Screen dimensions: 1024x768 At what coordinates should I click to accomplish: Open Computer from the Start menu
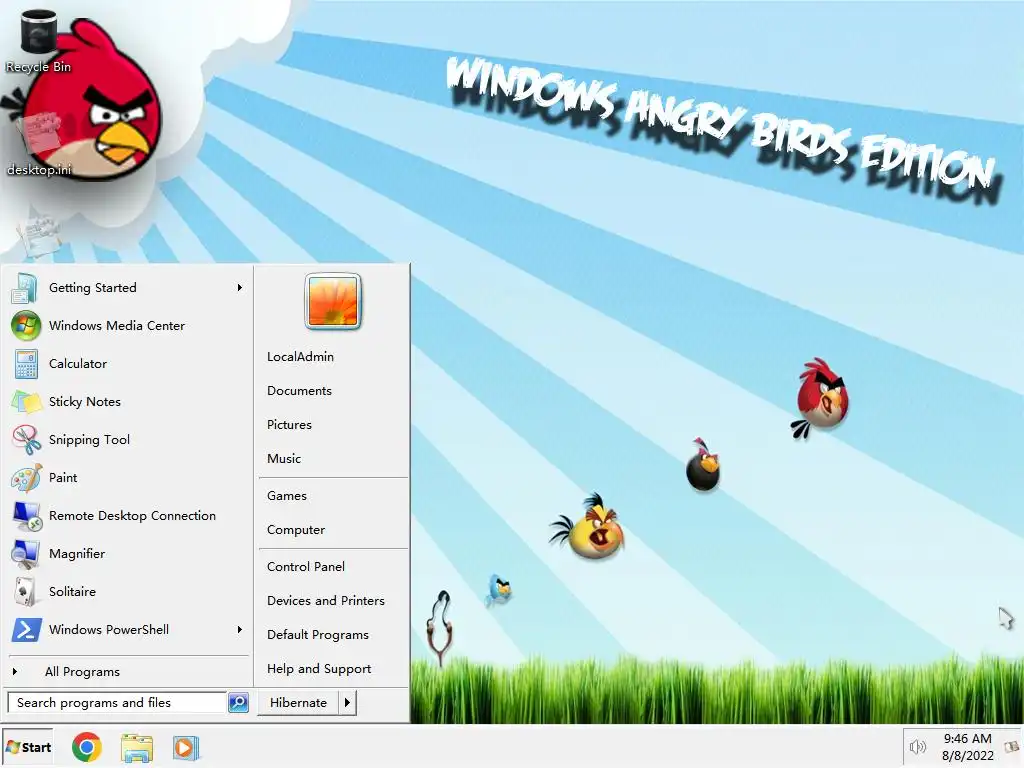[x=296, y=530]
